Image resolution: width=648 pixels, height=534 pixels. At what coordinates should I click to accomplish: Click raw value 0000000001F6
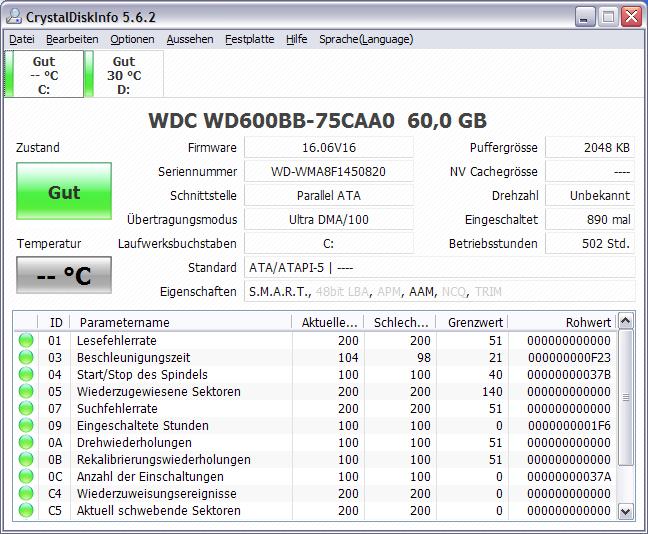coord(569,425)
